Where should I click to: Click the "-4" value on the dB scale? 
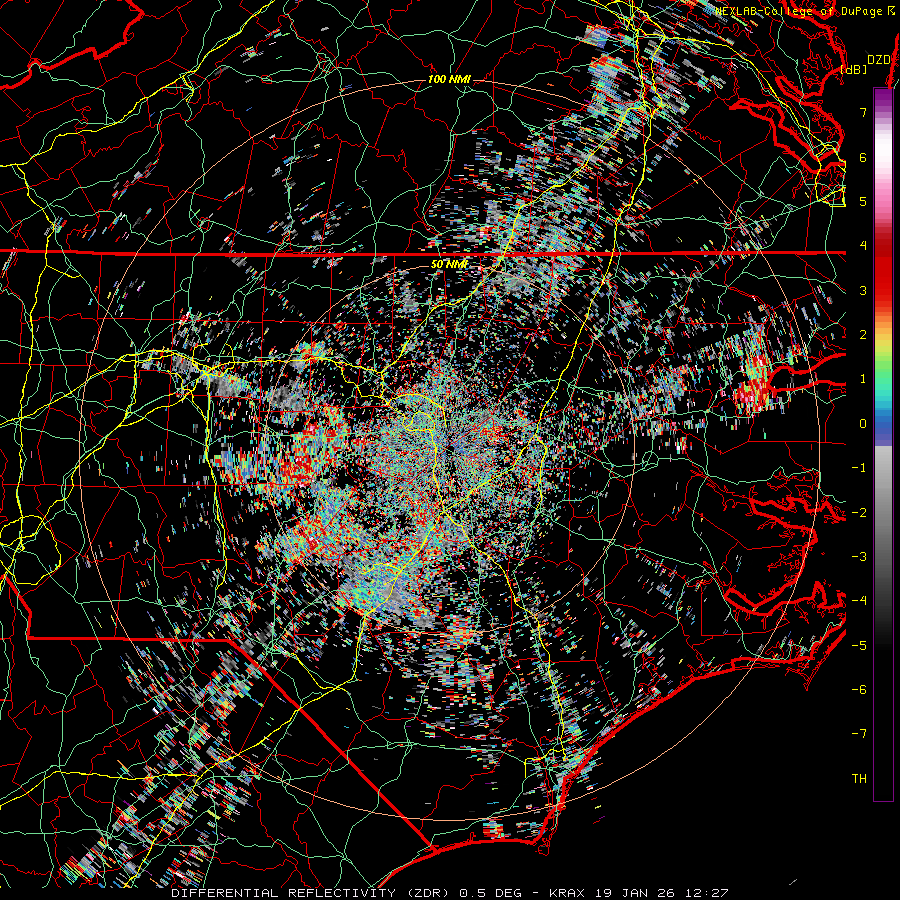(859, 600)
